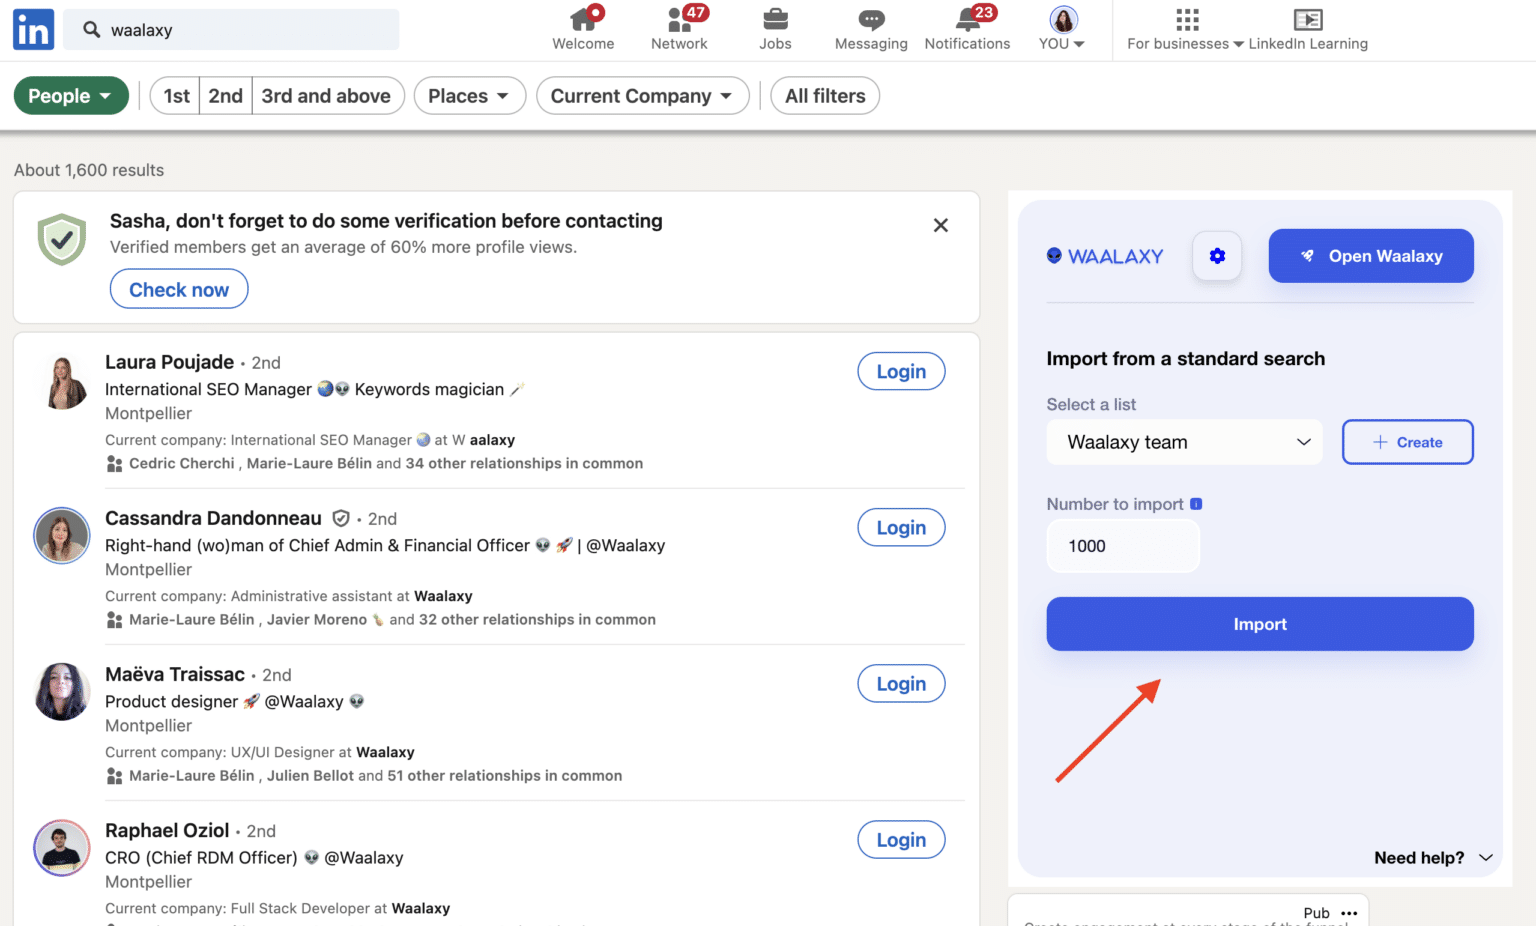
Task: Open Waalaxy settings gear
Action: click(1217, 255)
